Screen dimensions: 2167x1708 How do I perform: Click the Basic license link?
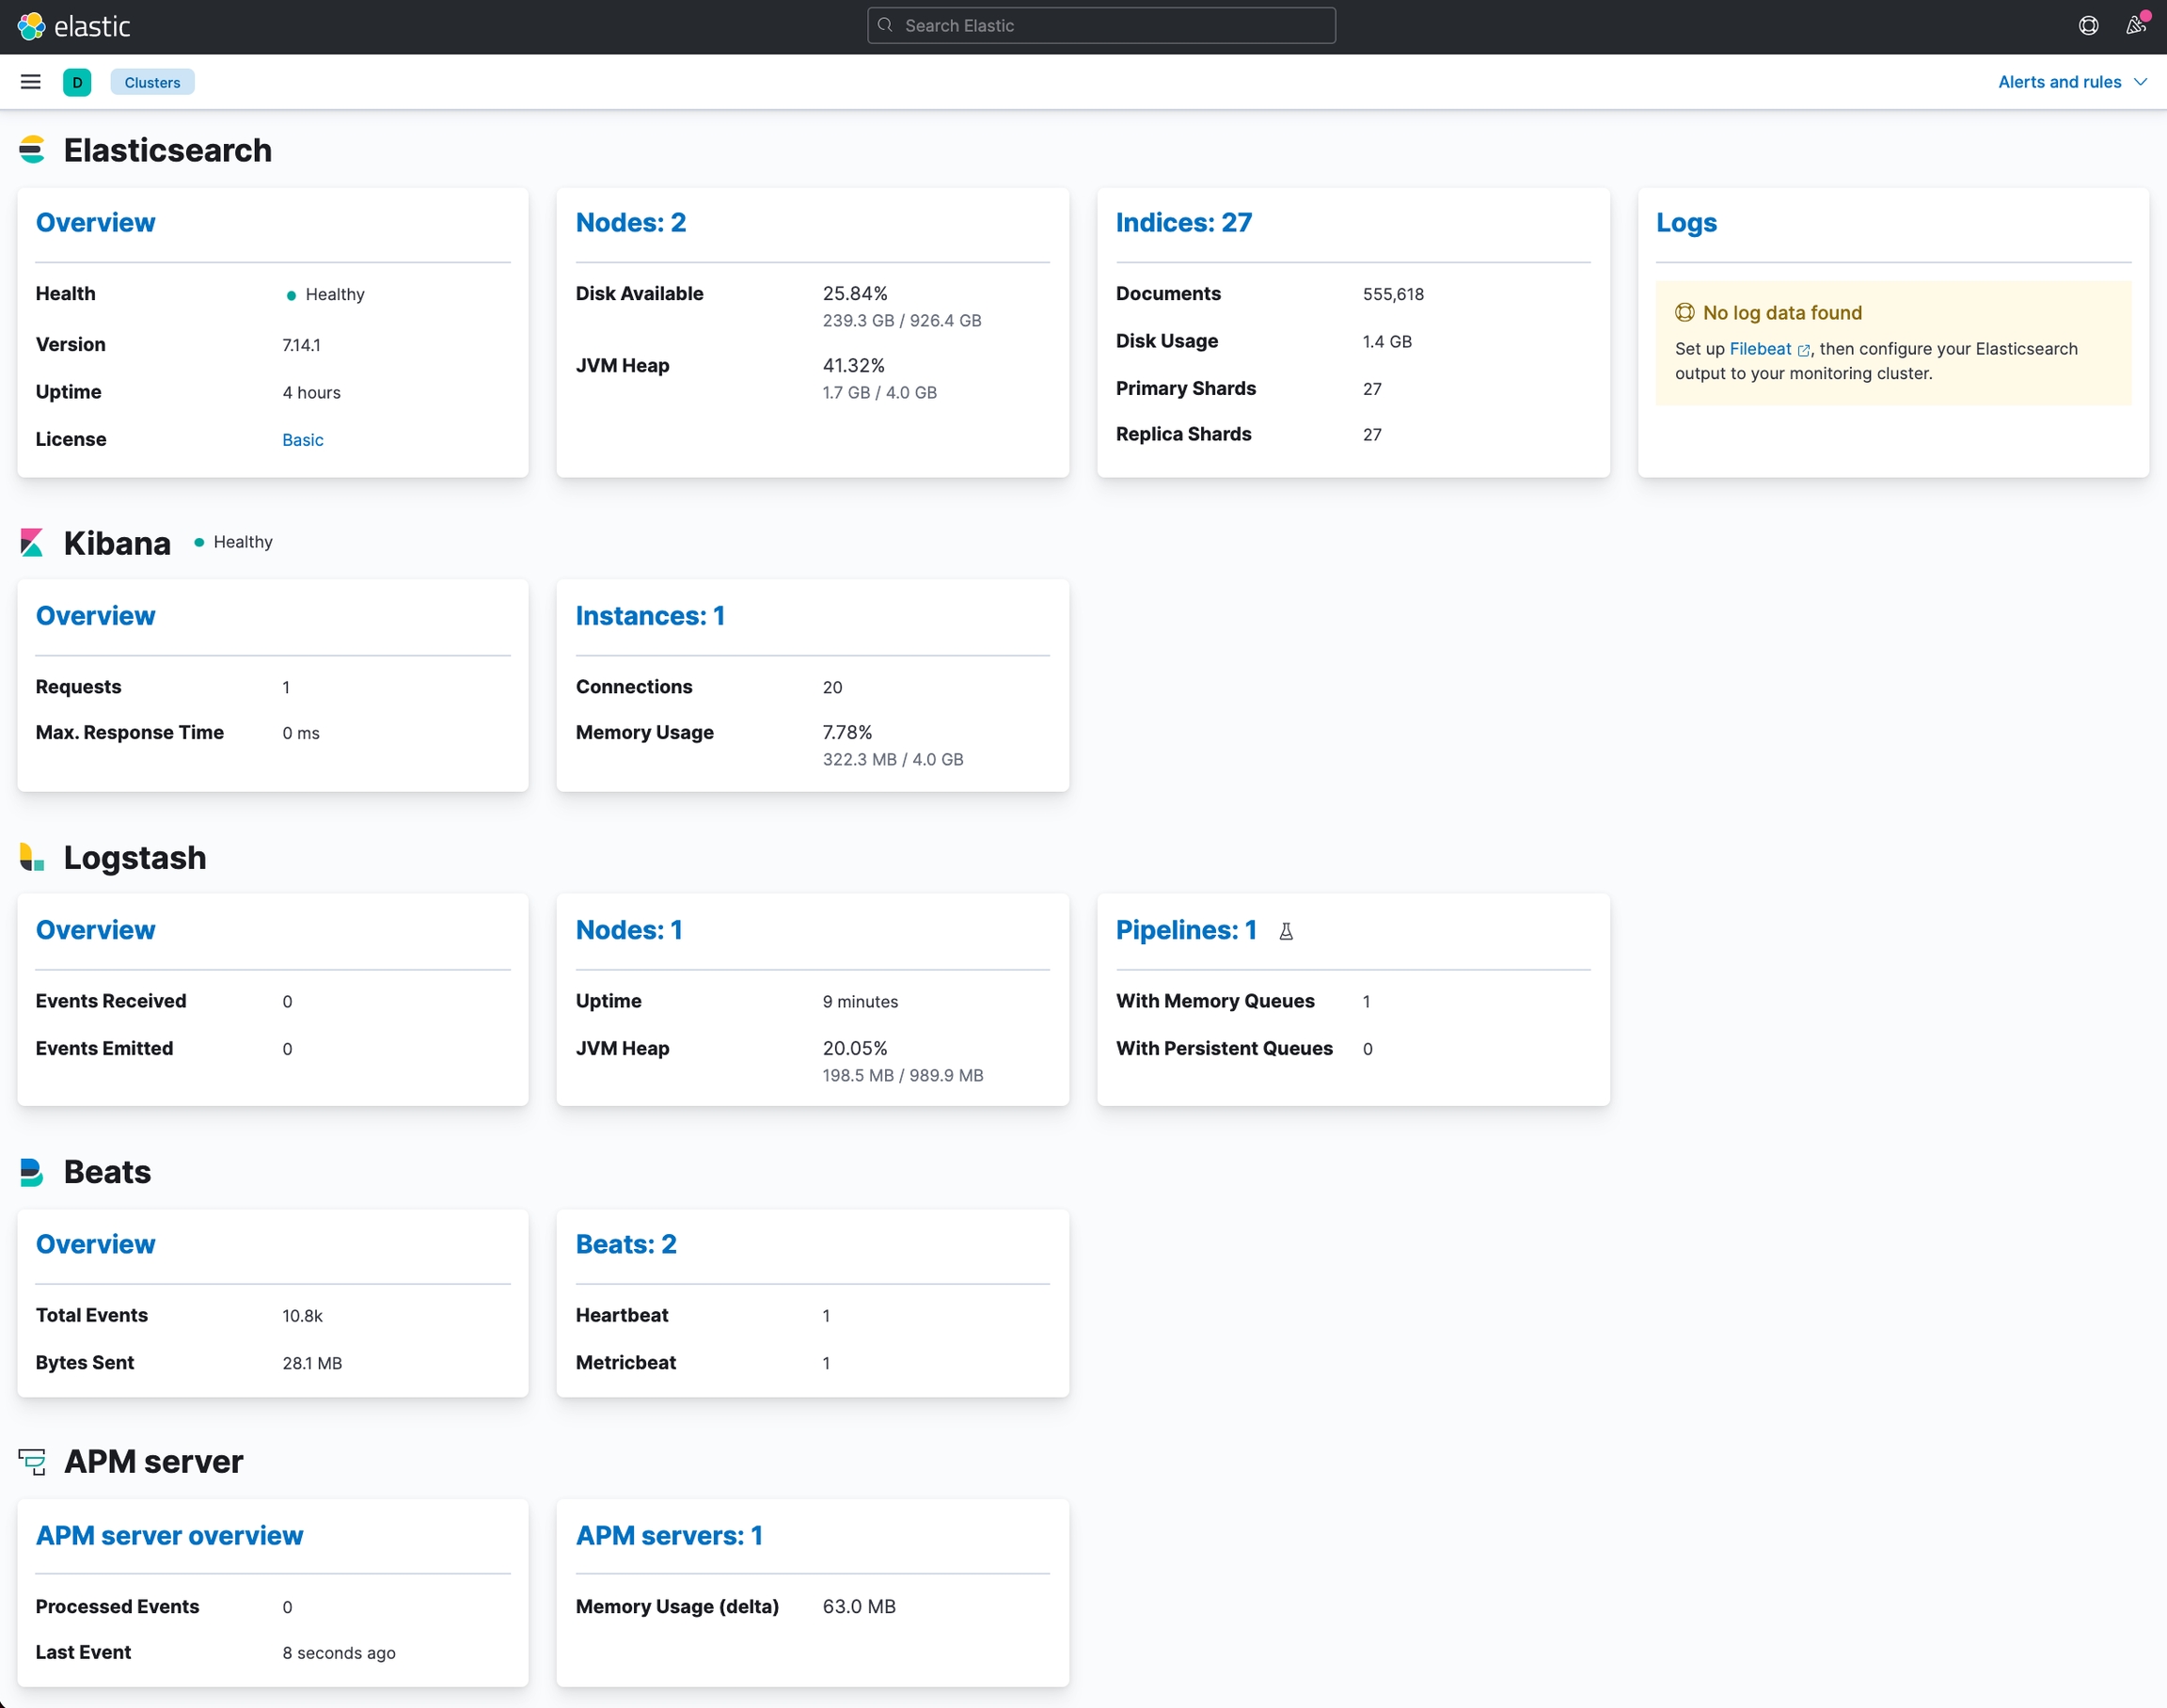tap(302, 440)
